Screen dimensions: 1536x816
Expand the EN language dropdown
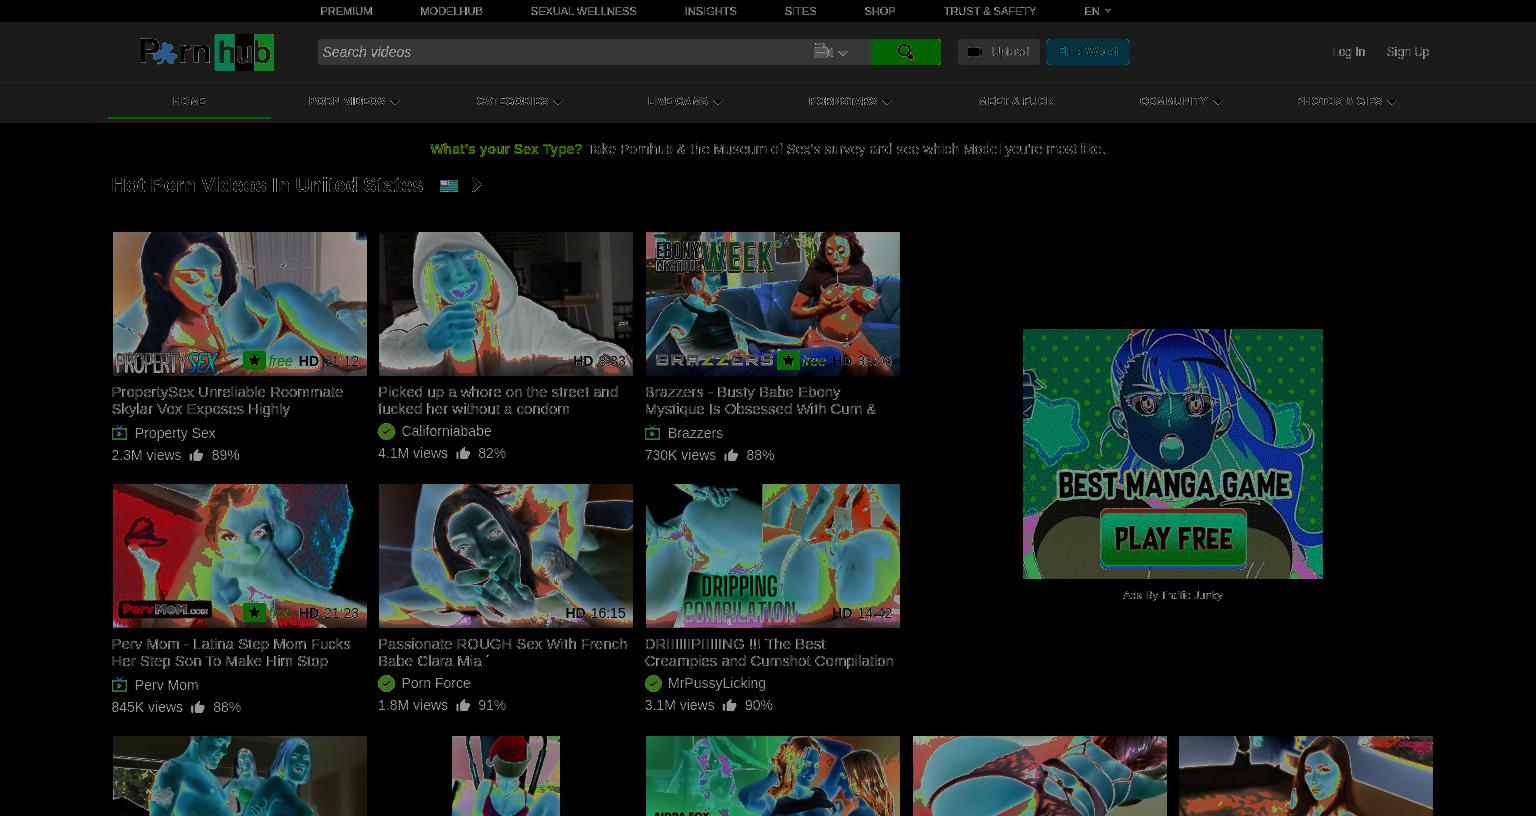1097,11
